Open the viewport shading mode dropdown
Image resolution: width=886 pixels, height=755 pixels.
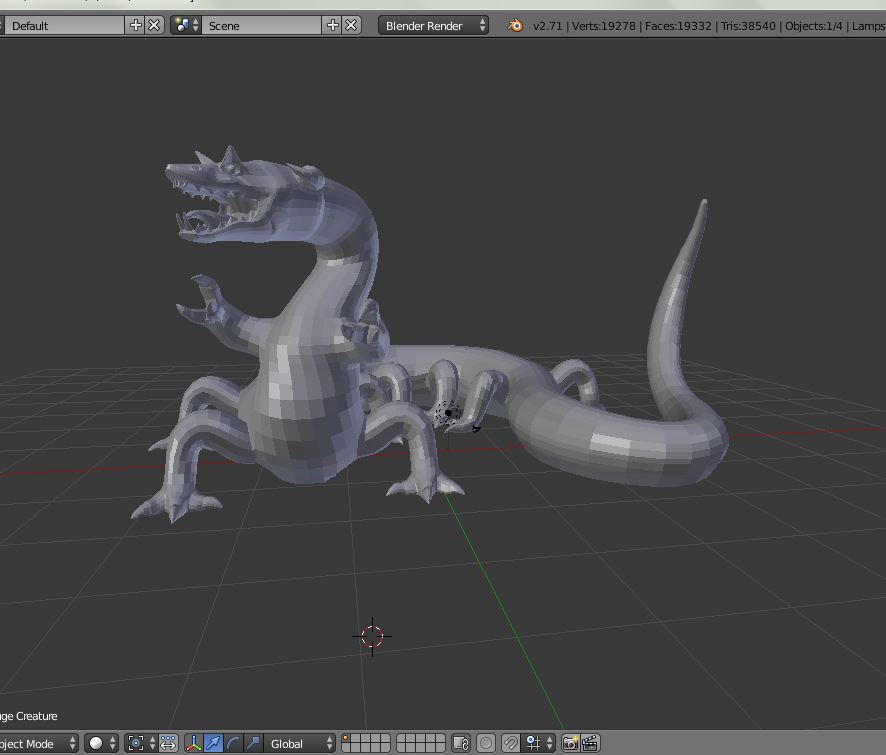(x=101, y=743)
